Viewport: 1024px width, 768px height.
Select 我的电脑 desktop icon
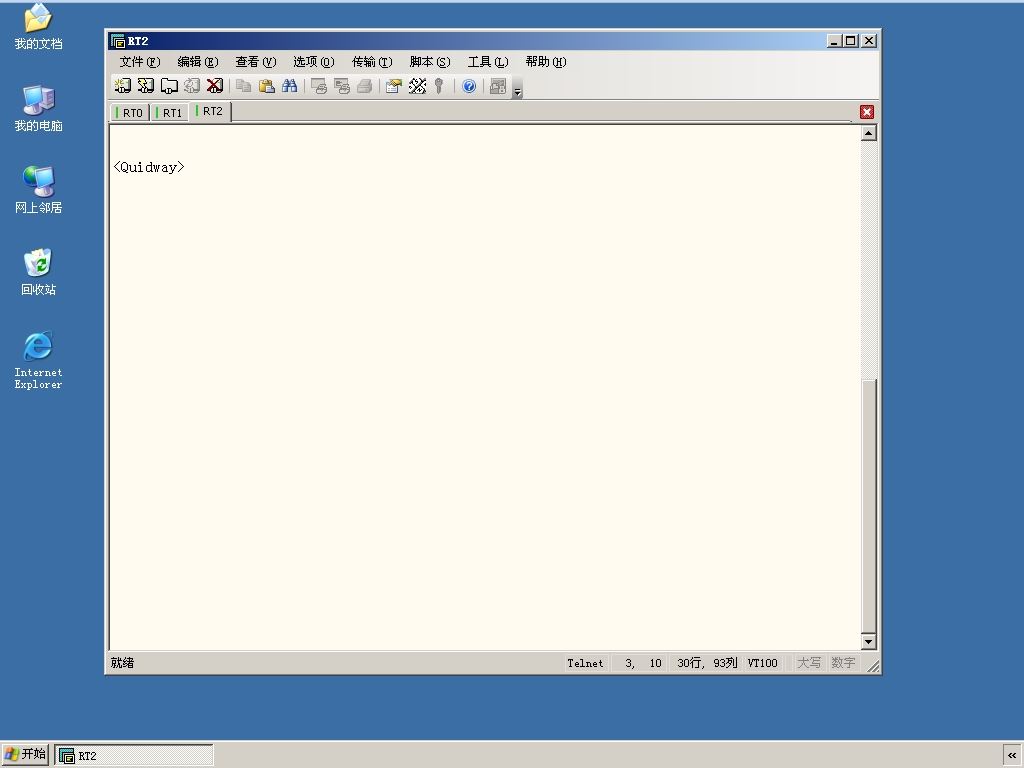(38, 108)
